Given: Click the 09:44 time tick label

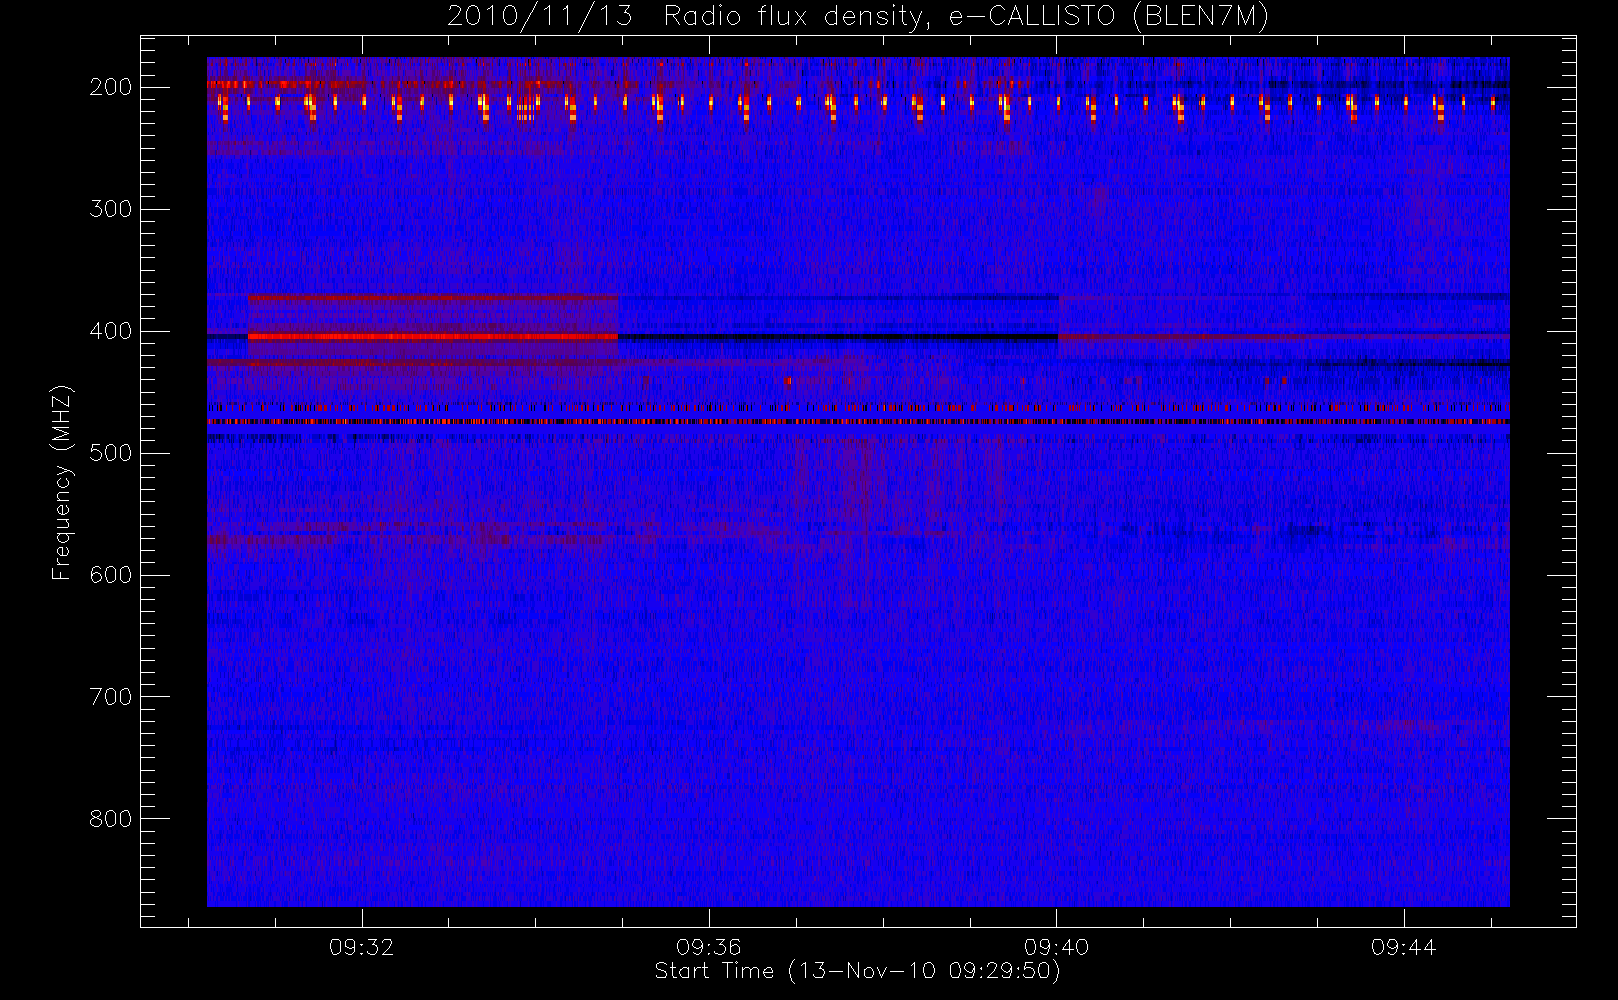Looking at the screenshot, I should pos(1403,946).
